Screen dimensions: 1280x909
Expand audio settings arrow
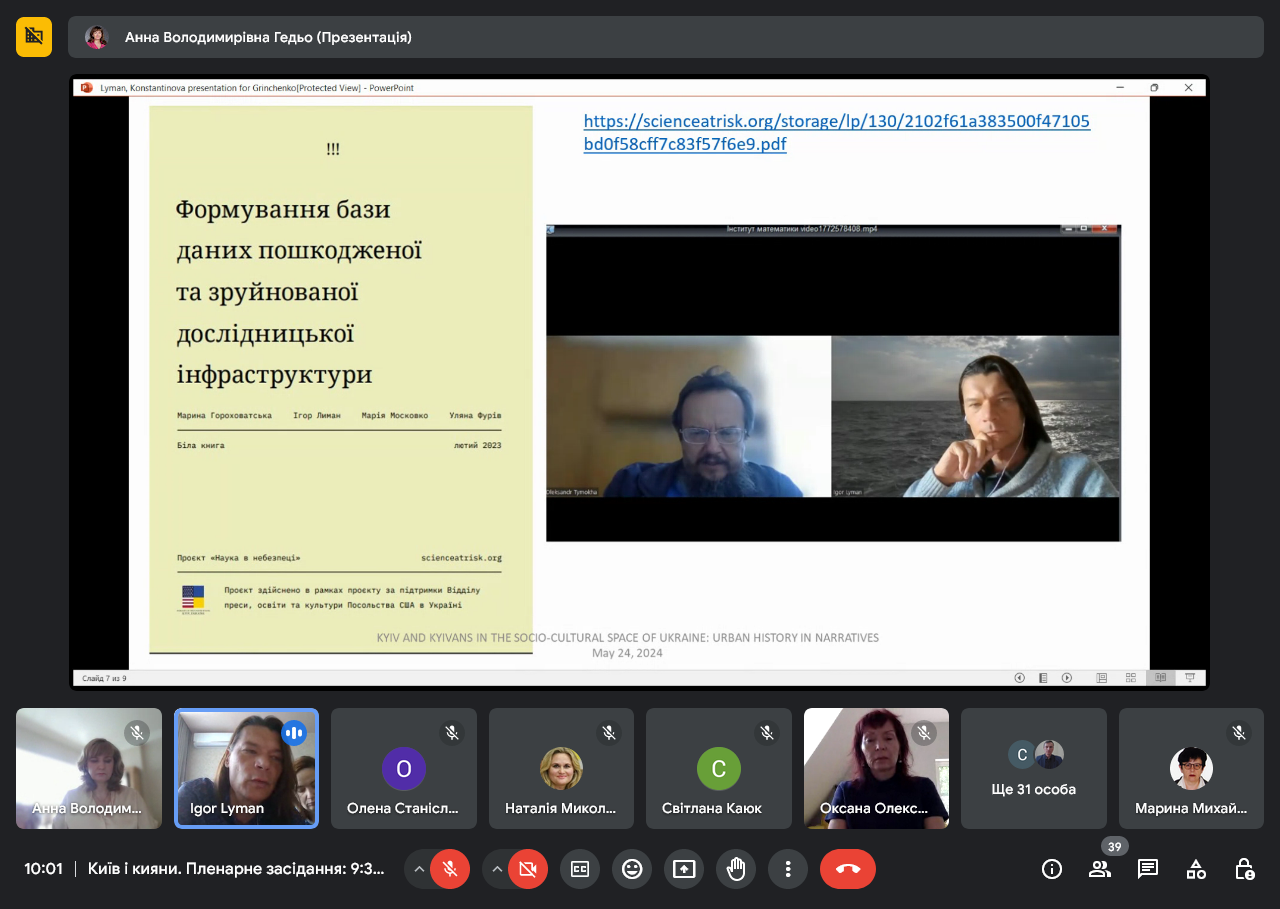(419, 869)
